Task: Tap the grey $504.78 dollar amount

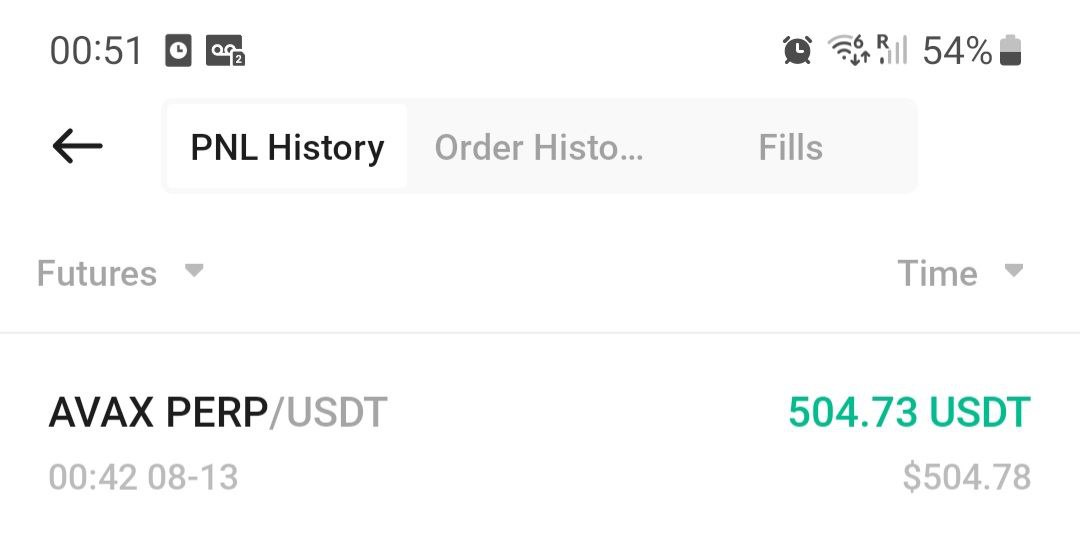Action: pyautogui.click(x=966, y=477)
